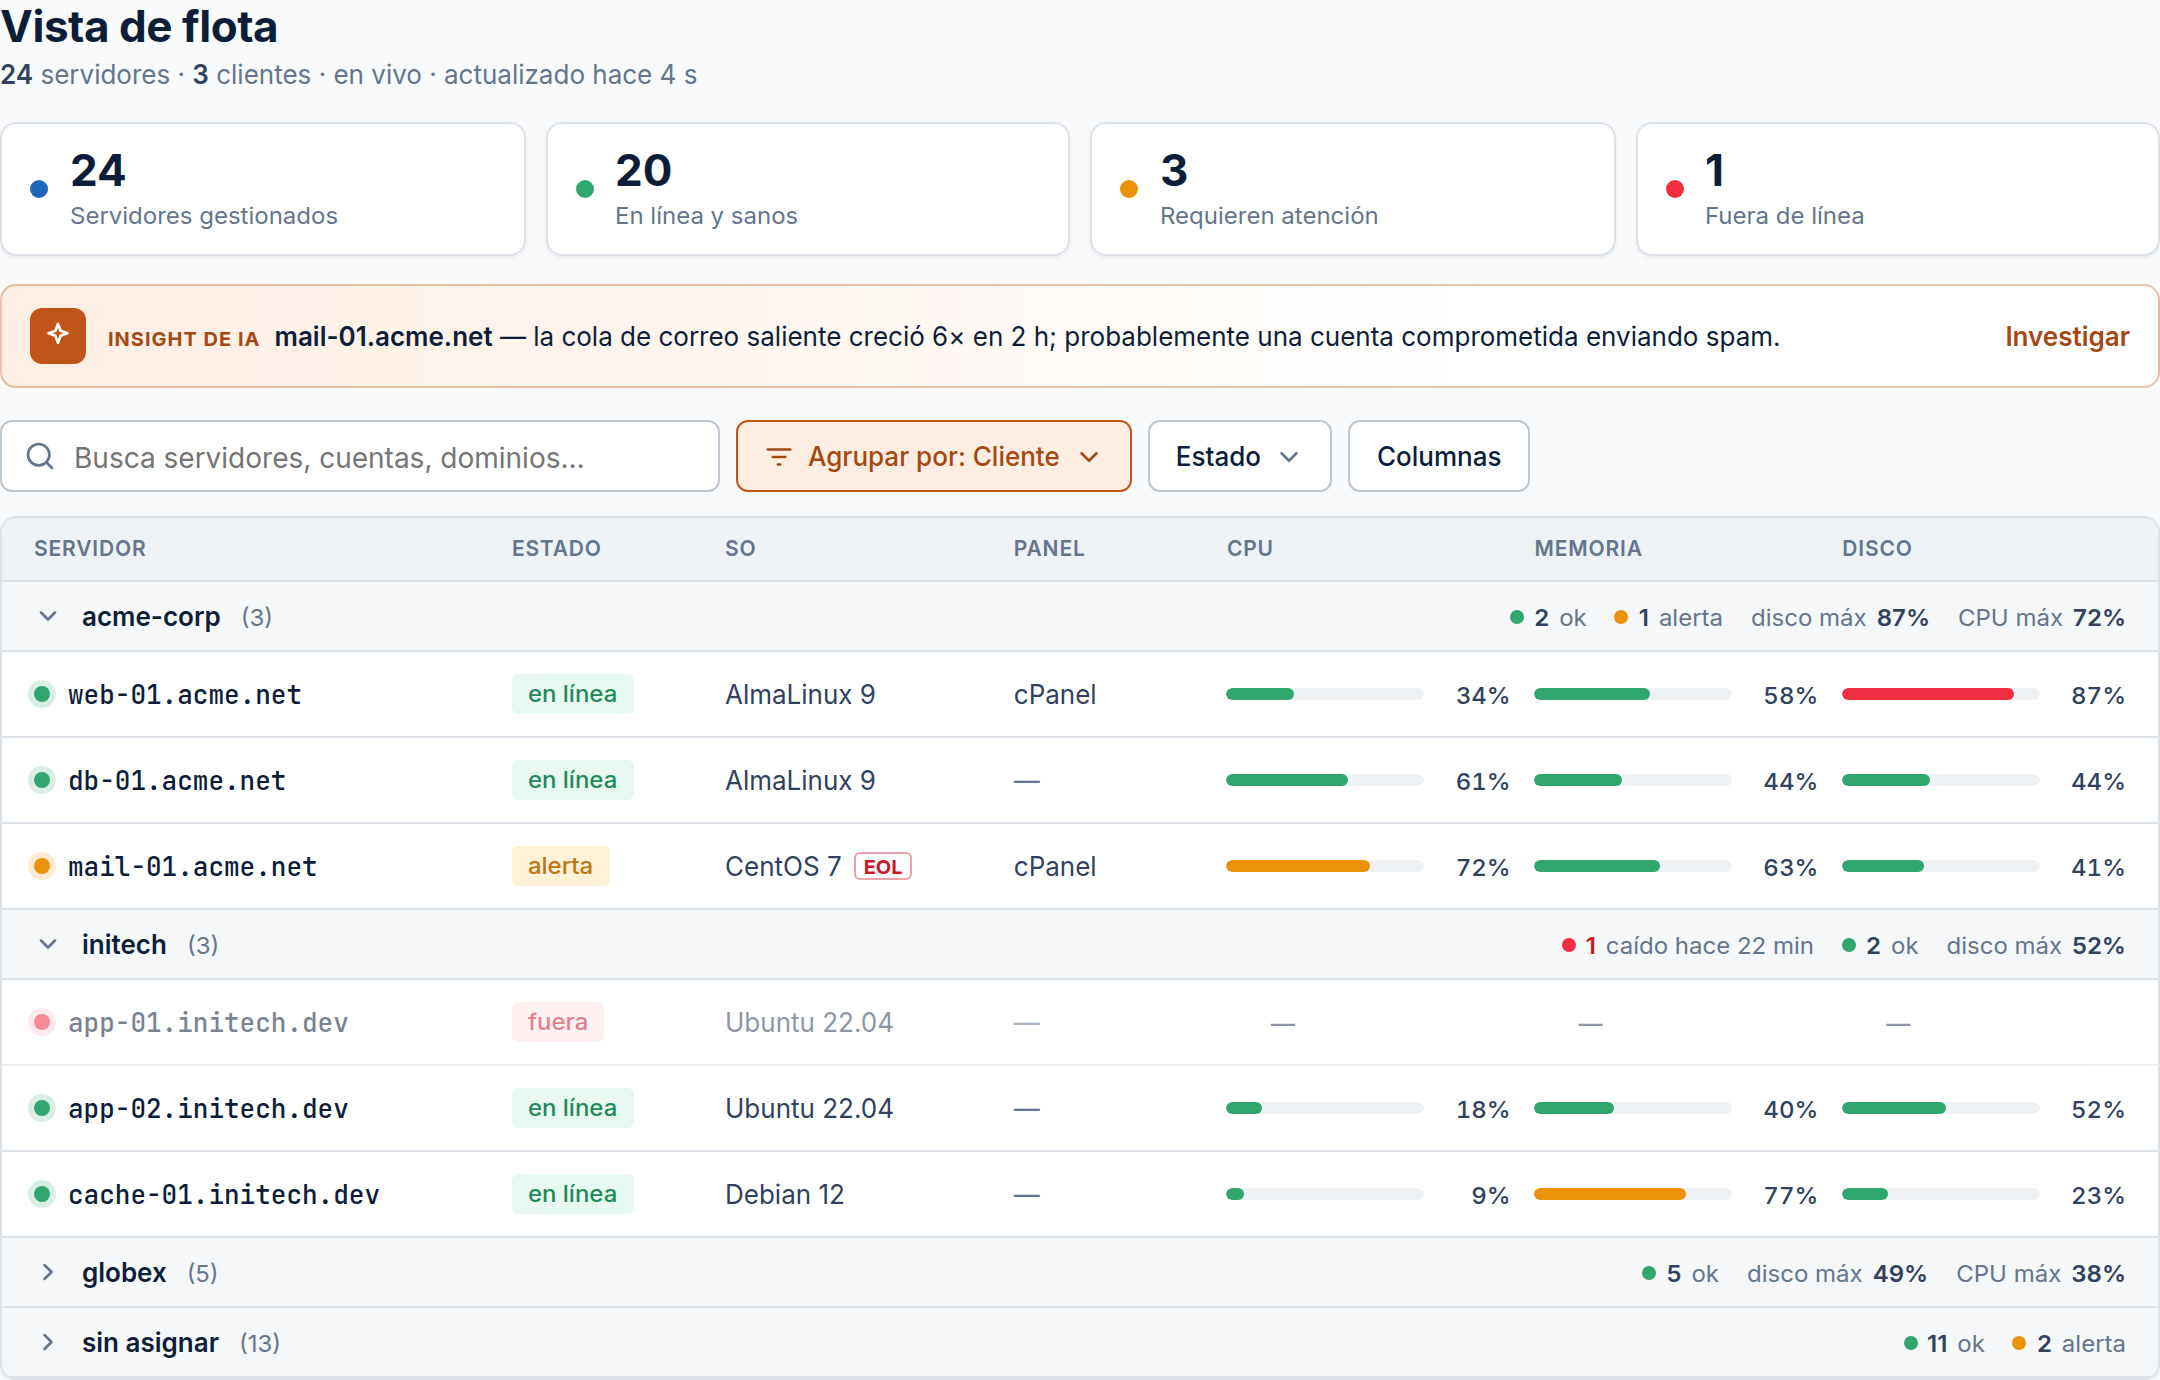Click '1 caído hace 22 min' in initech summary

coord(1687,946)
